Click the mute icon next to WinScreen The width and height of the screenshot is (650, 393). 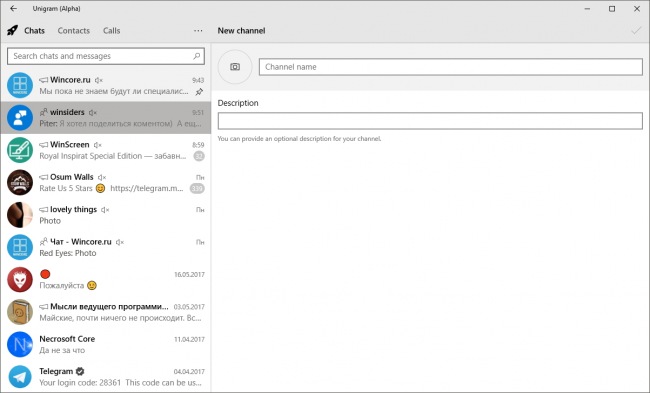click(x=97, y=145)
